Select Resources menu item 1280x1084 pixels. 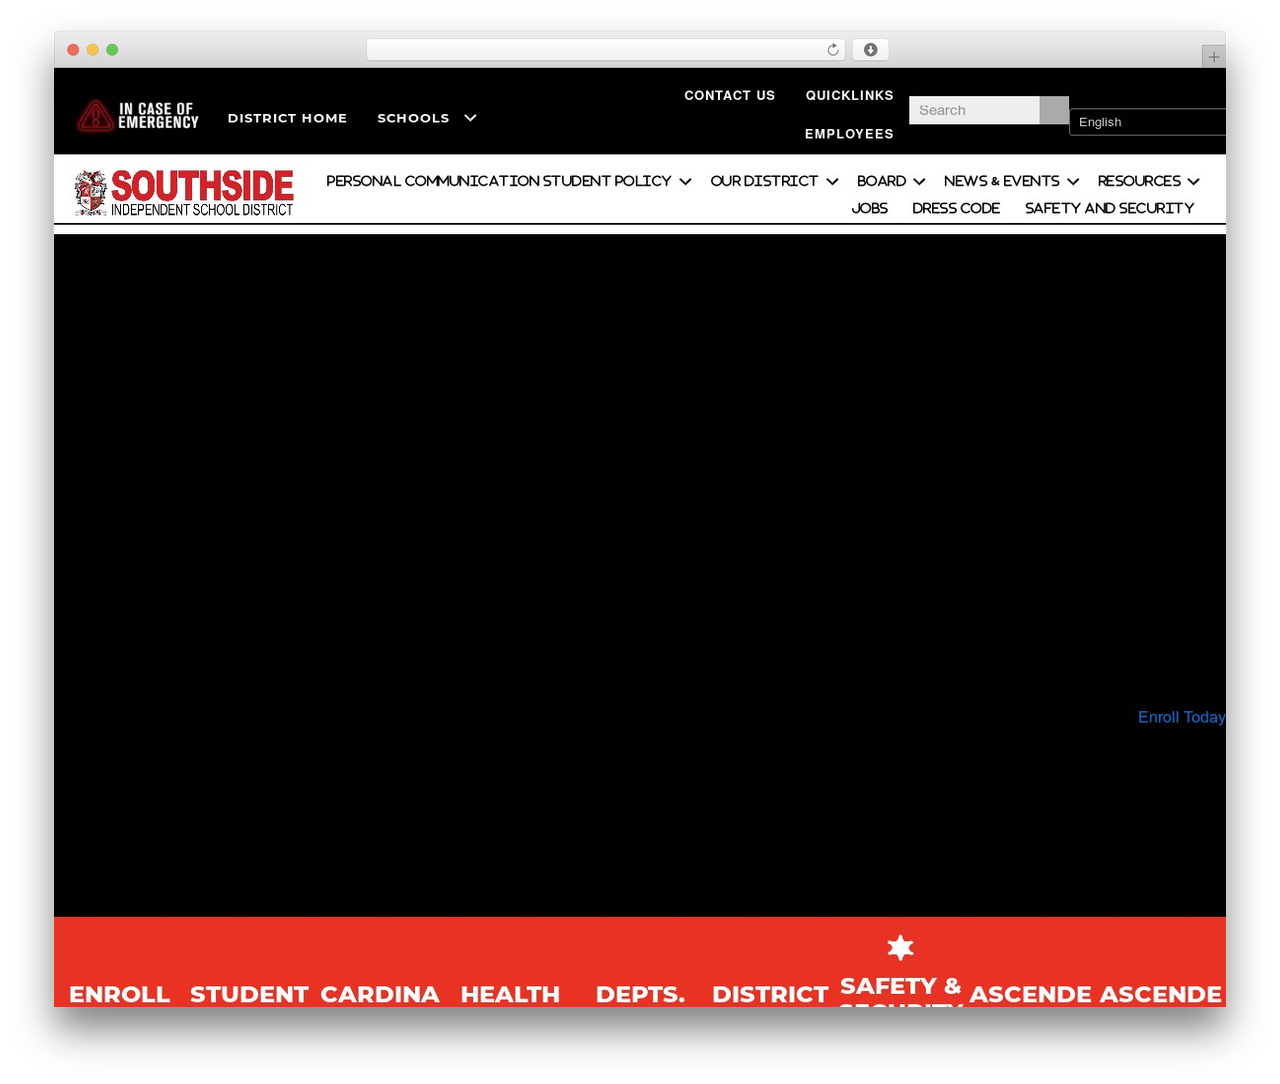tap(1139, 181)
